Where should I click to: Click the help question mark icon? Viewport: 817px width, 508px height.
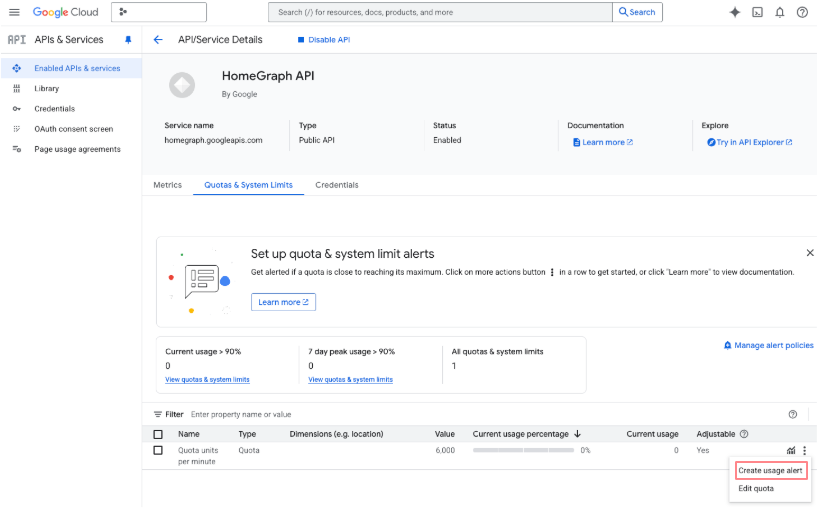pos(802,12)
